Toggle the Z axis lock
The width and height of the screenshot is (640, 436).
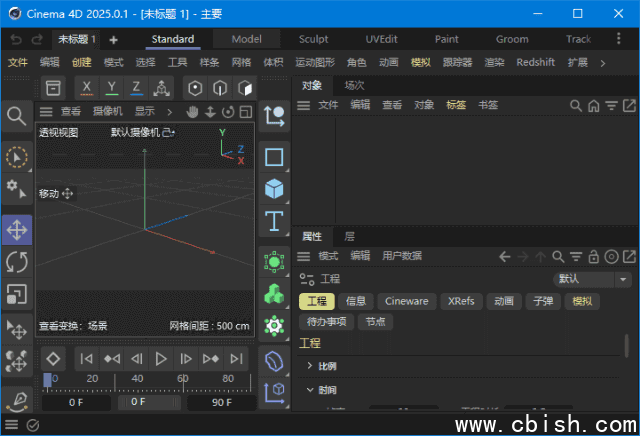(137, 88)
